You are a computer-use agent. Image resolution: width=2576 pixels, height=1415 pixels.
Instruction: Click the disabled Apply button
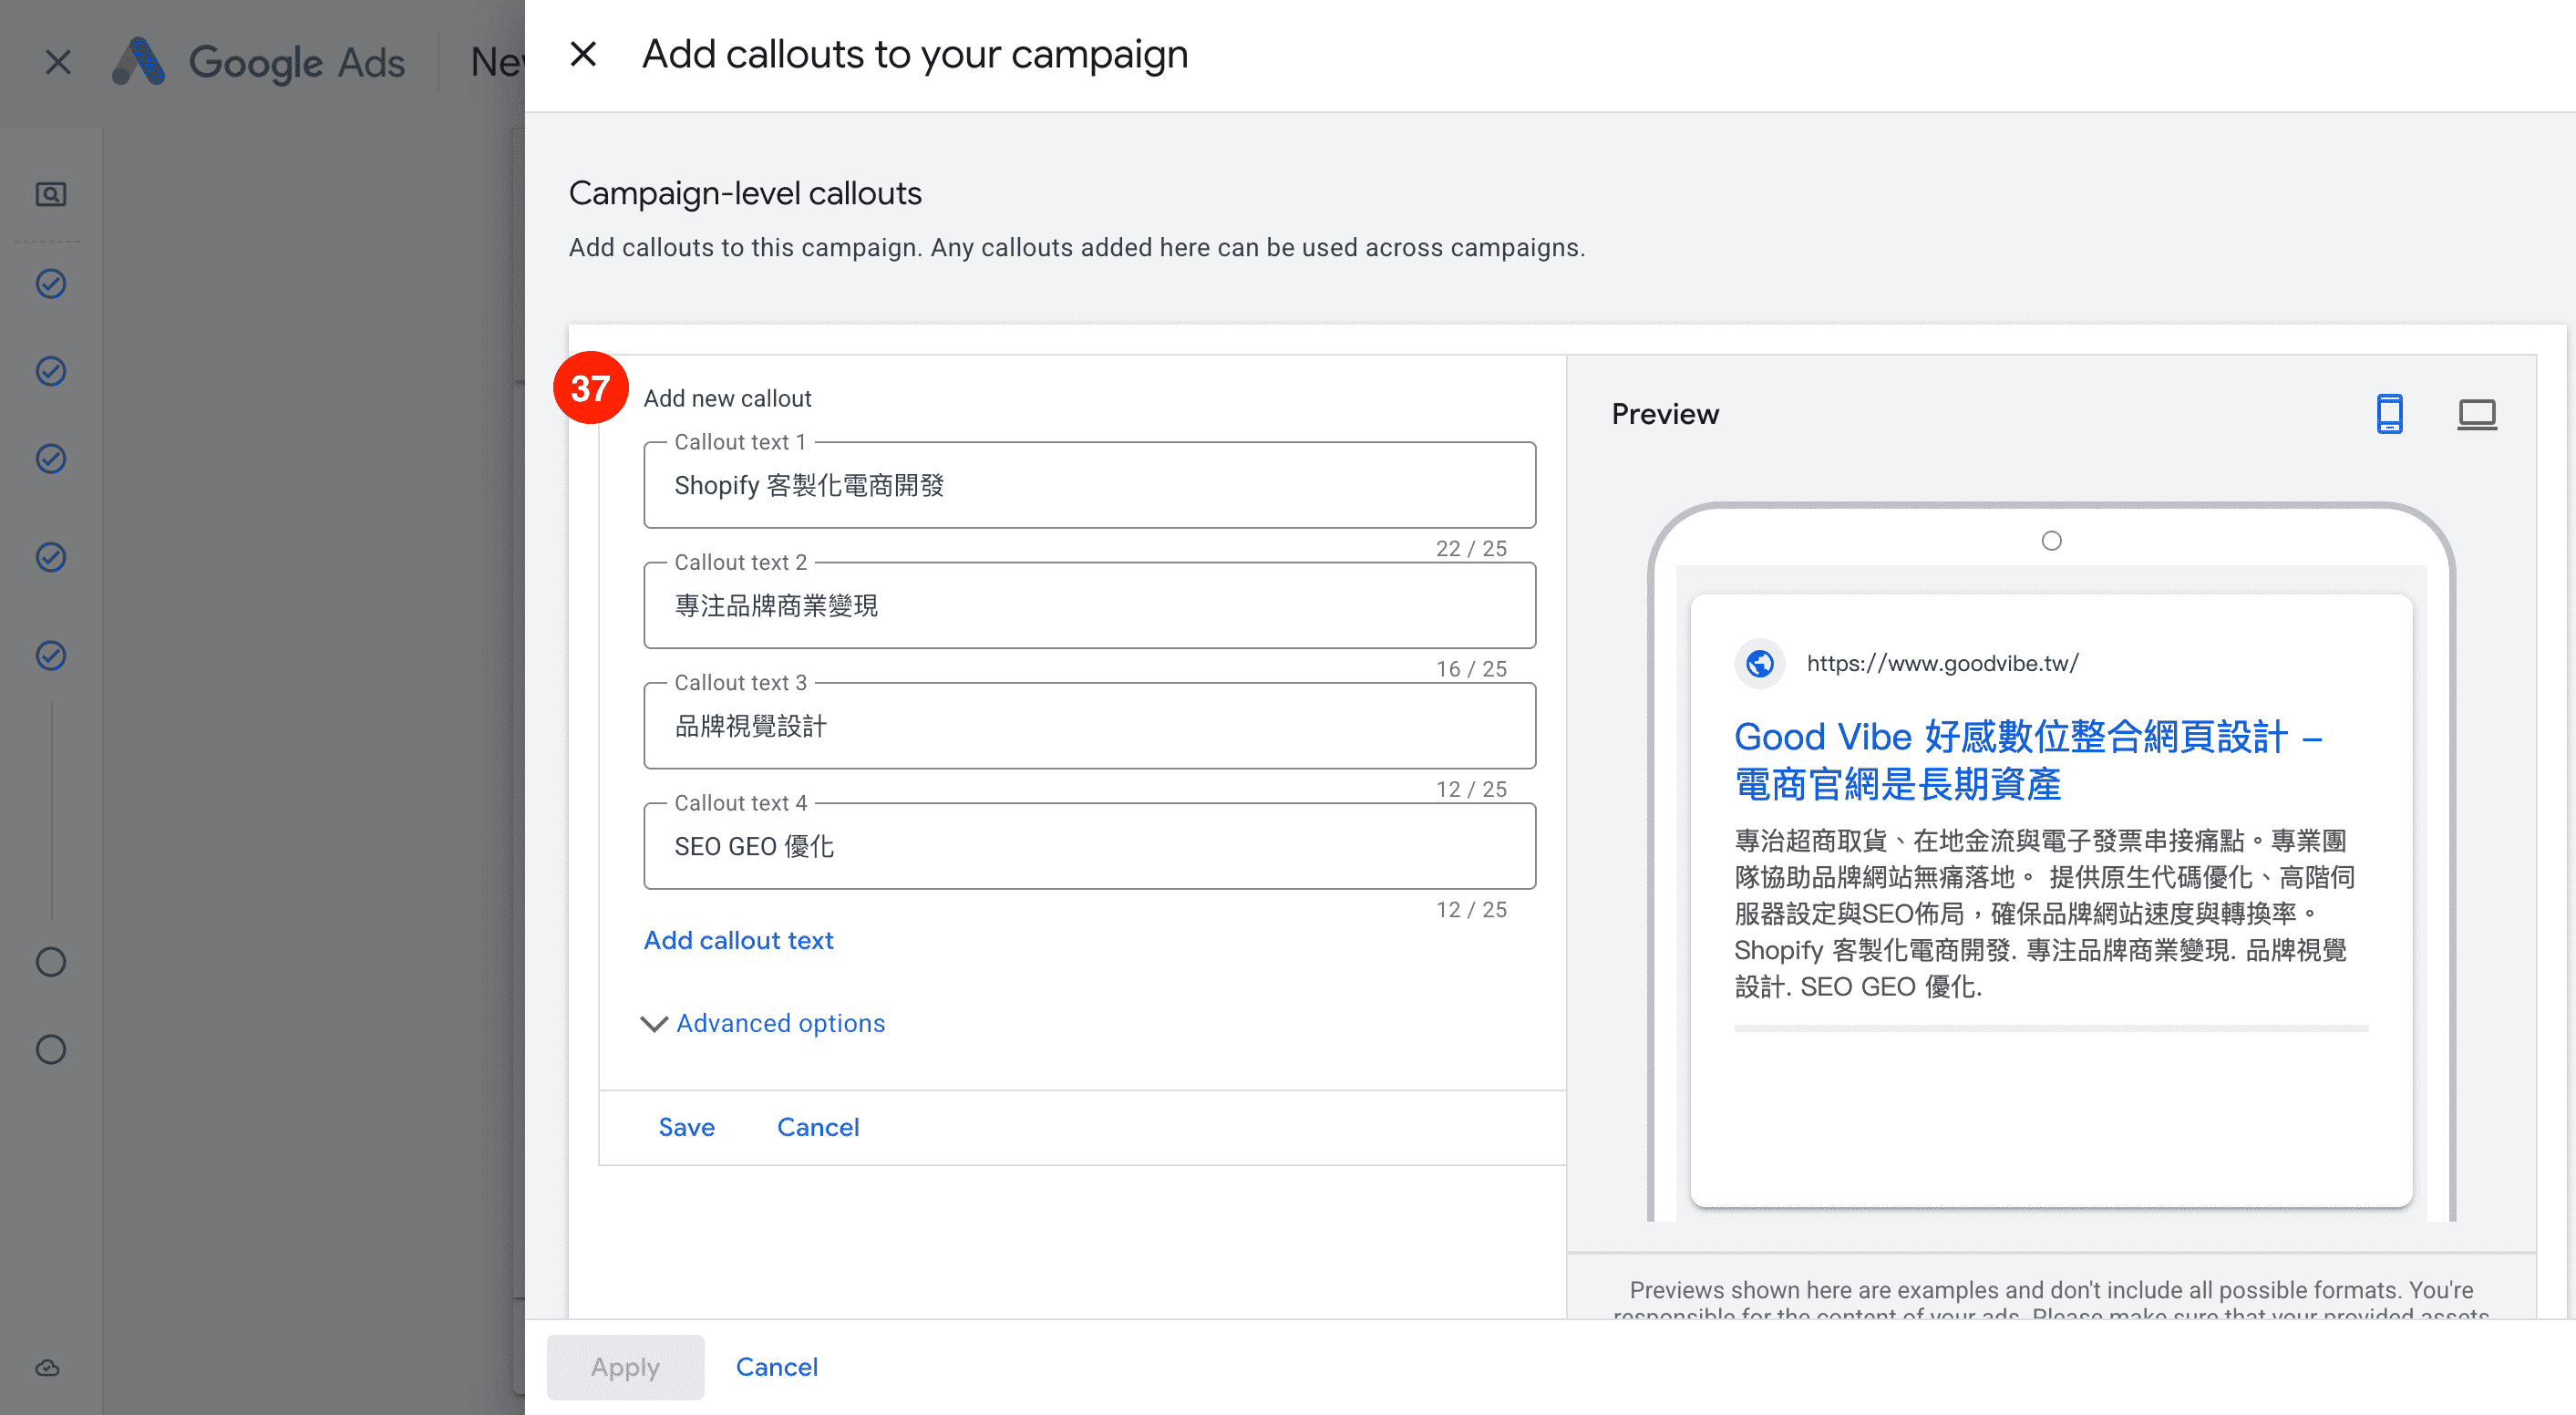click(x=625, y=1367)
